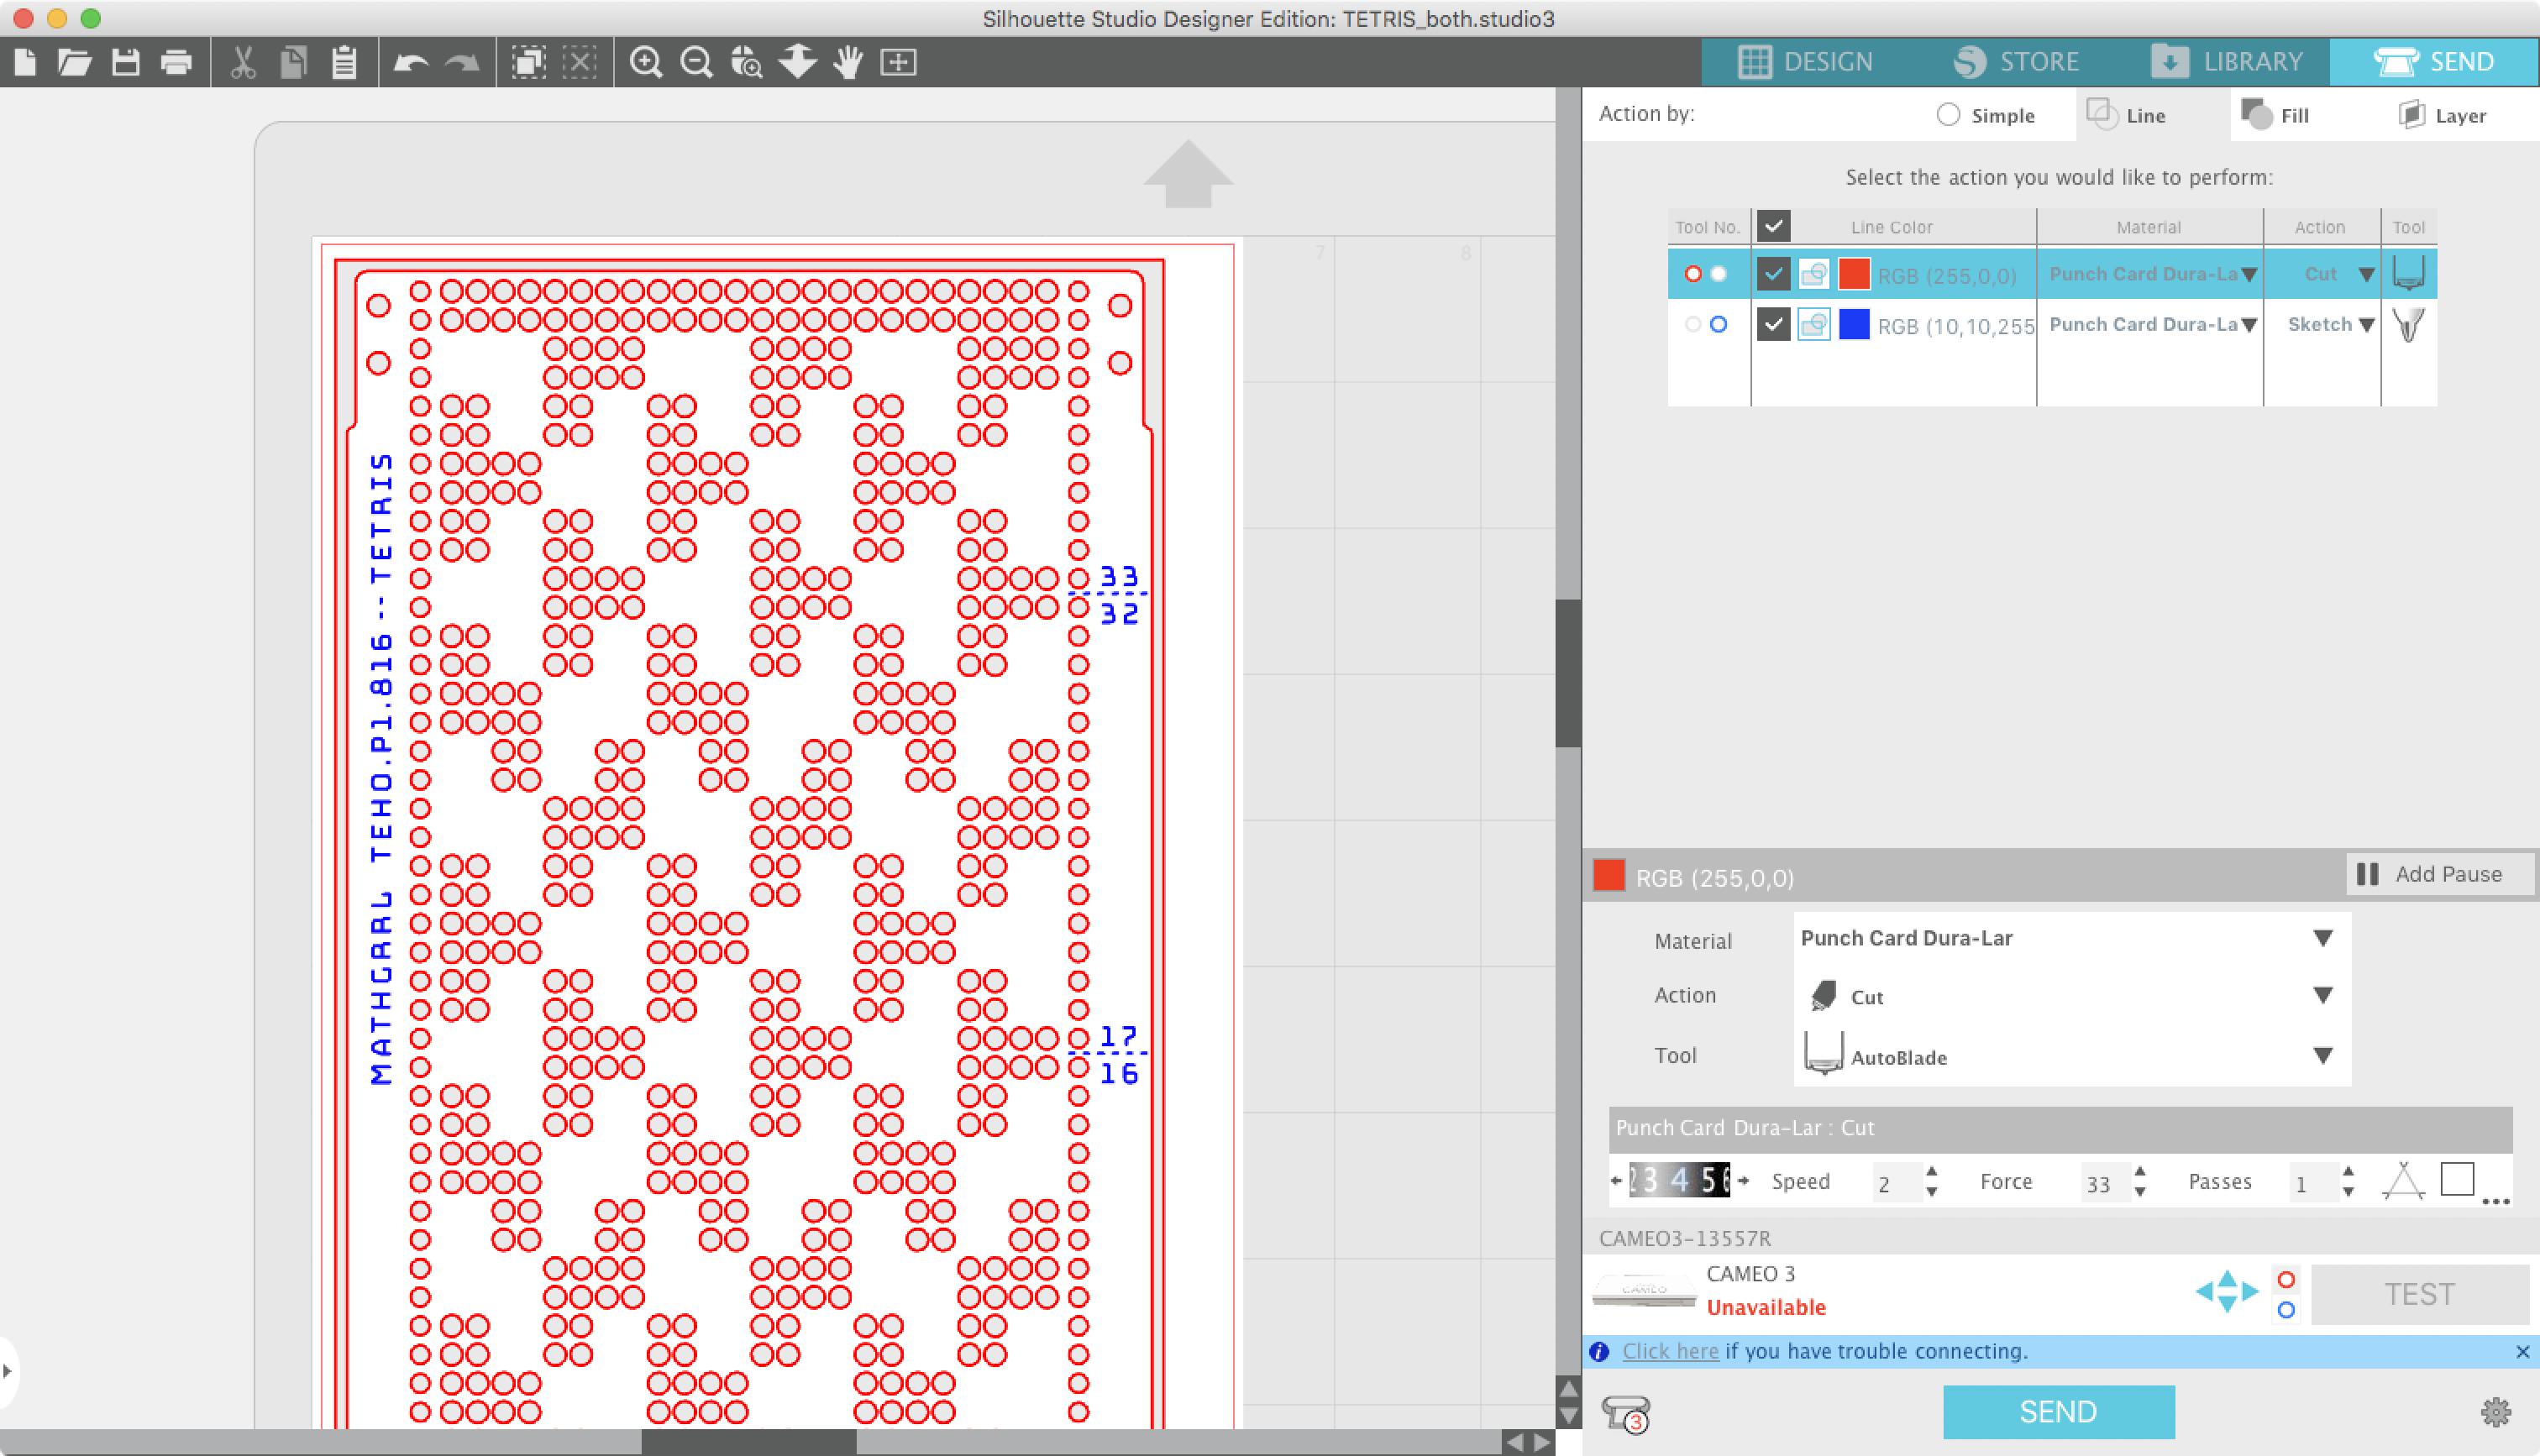This screenshot has width=2540, height=1456.
Task: Save the current document
Action: [126, 62]
